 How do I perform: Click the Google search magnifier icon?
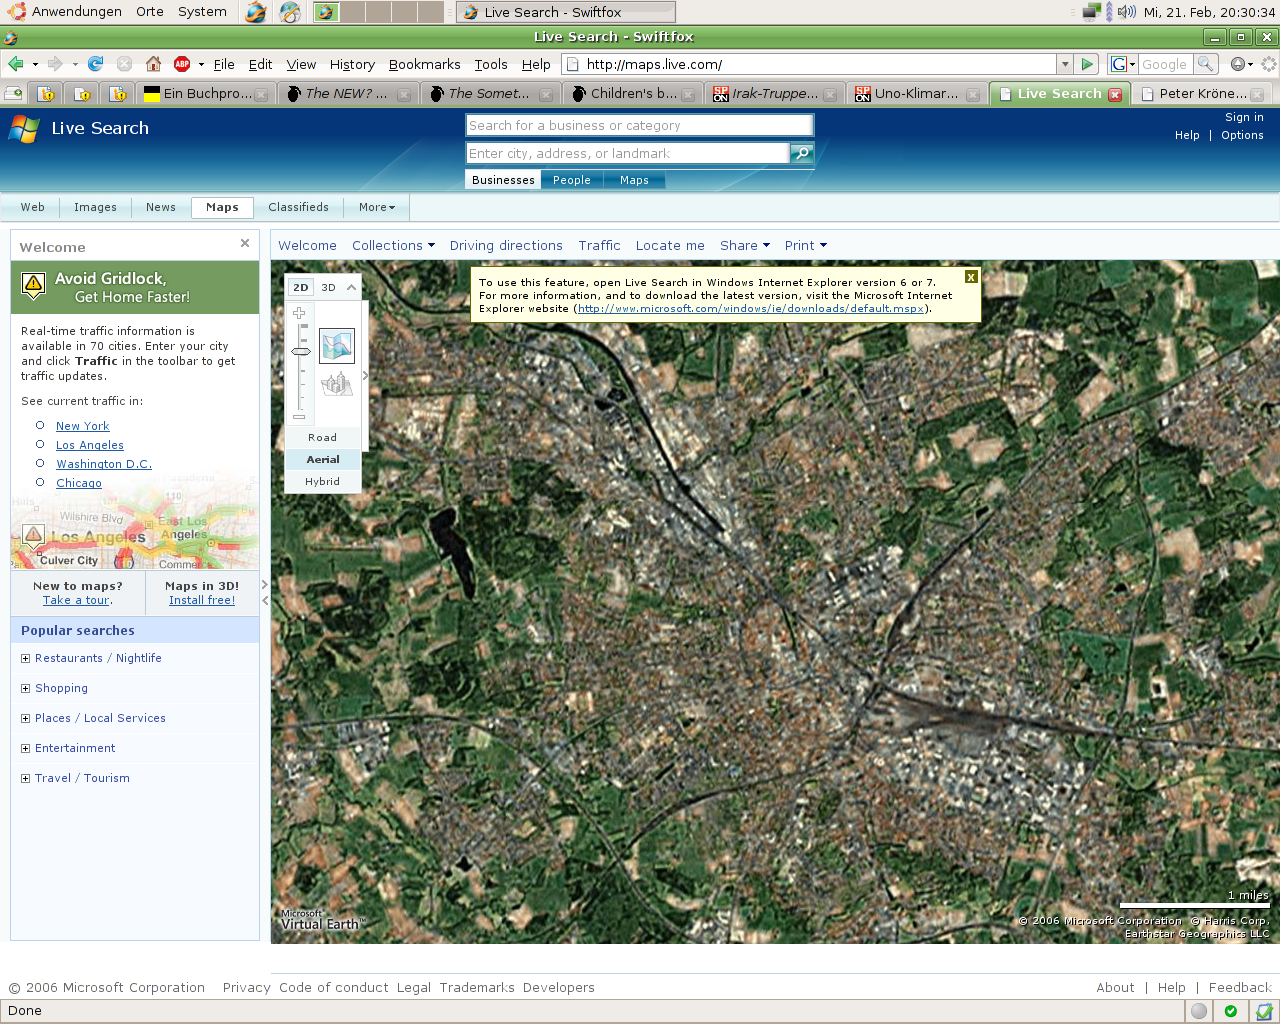click(x=1206, y=64)
